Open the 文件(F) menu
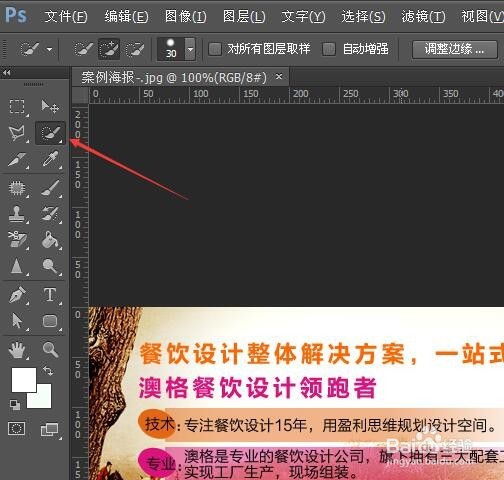The width and height of the screenshot is (504, 480). point(66,16)
